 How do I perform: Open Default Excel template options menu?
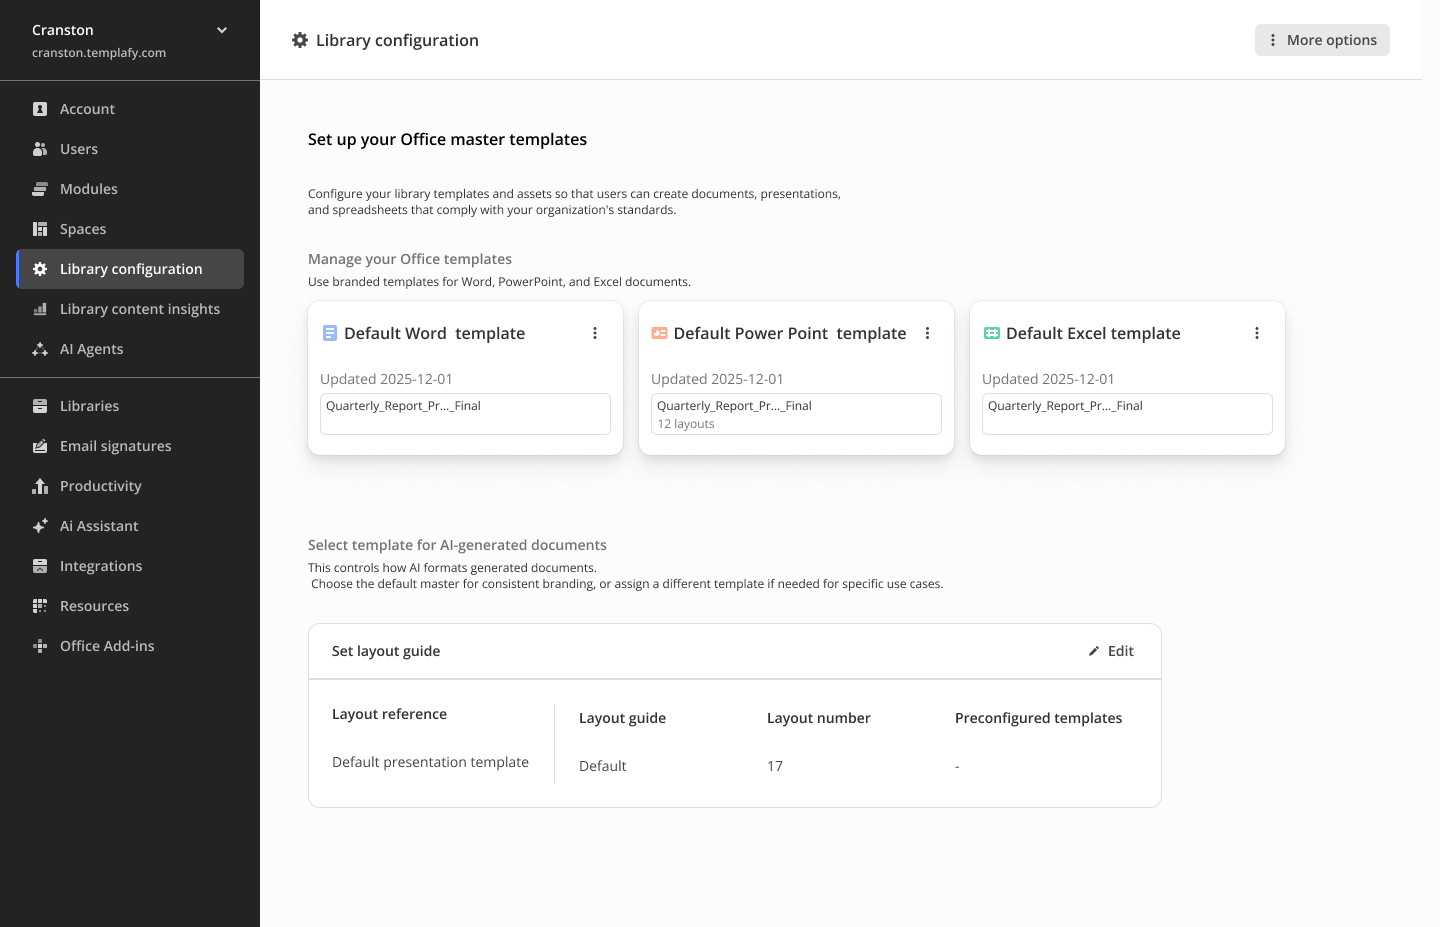point(1257,333)
